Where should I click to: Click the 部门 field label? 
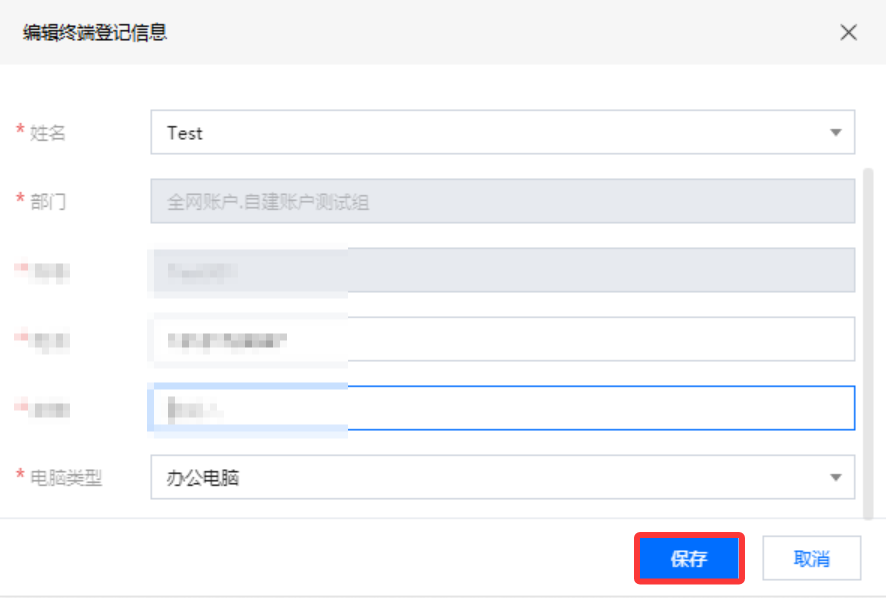click(47, 202)
